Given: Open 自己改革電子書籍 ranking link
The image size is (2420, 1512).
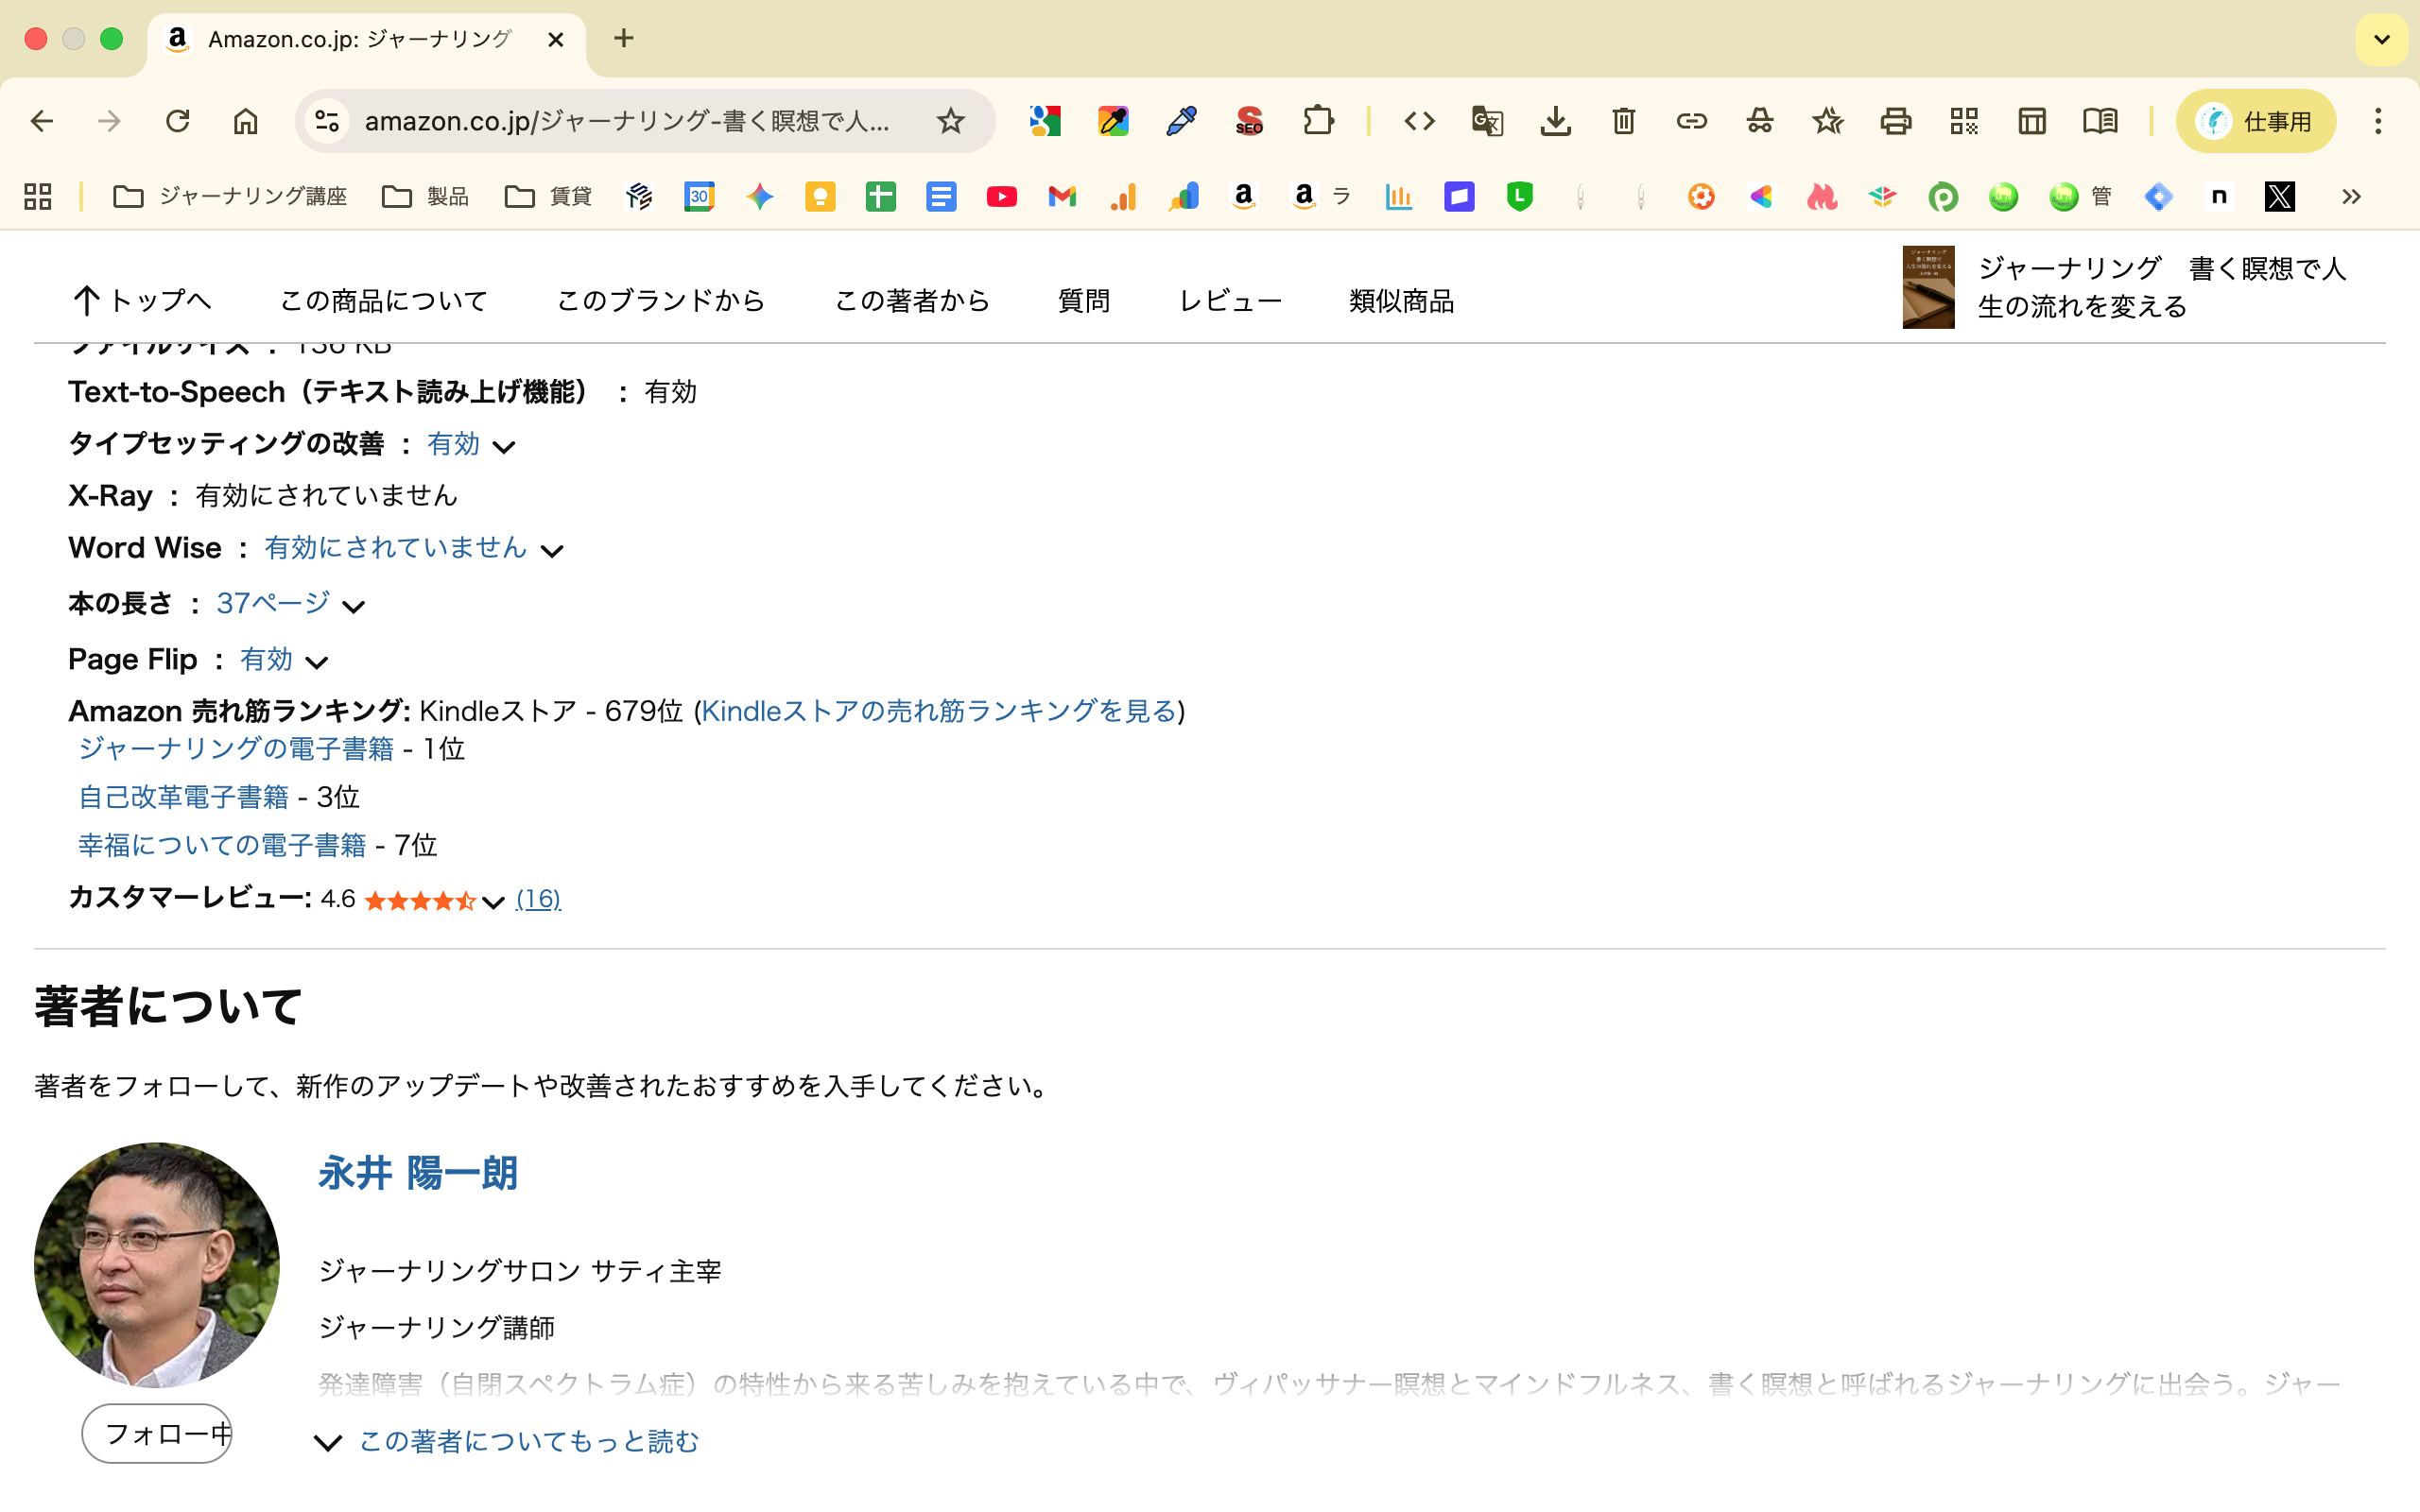Looking at the screenshot, I should click(x=183, y=797).
